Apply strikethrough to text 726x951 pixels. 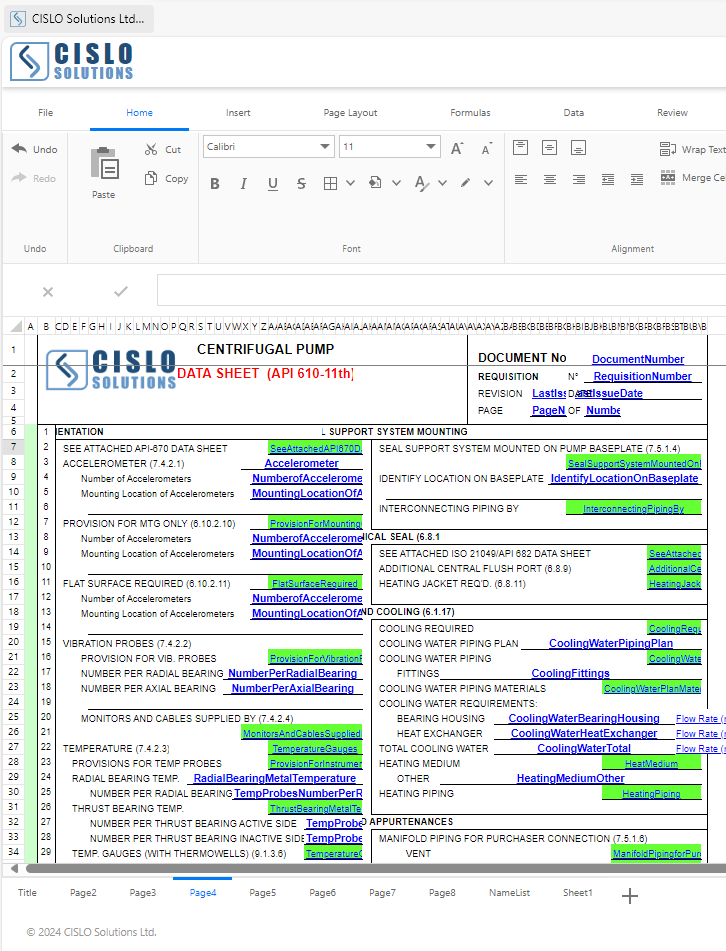point(301,184)
